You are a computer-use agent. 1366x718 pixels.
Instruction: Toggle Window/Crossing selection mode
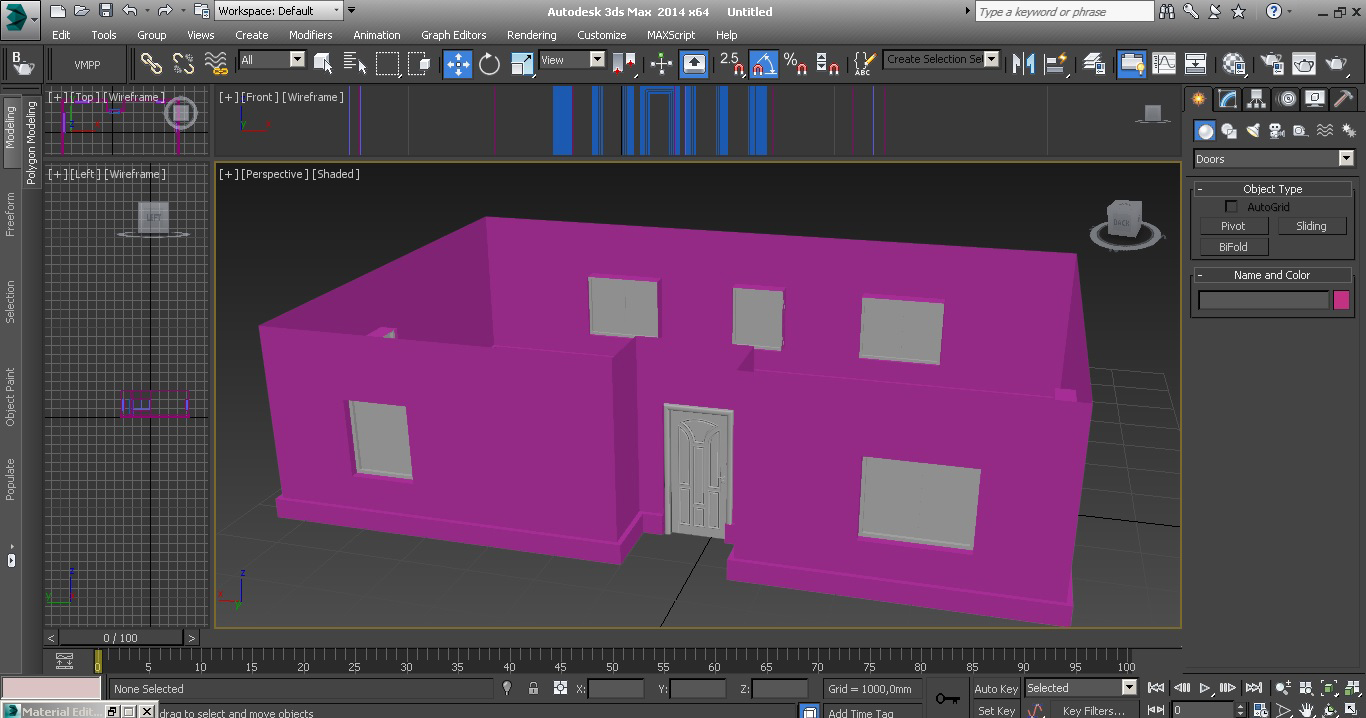click(x=419, y=64)
